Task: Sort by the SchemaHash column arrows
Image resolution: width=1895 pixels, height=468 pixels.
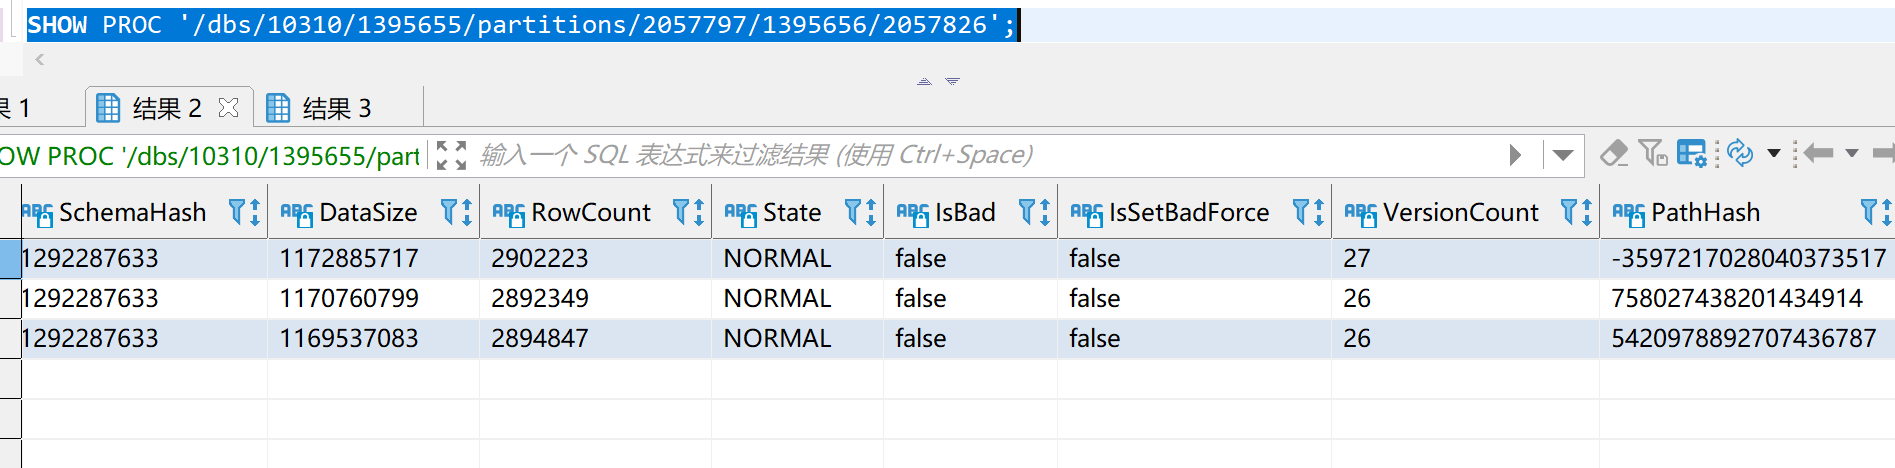Action: tap(255, 212)
